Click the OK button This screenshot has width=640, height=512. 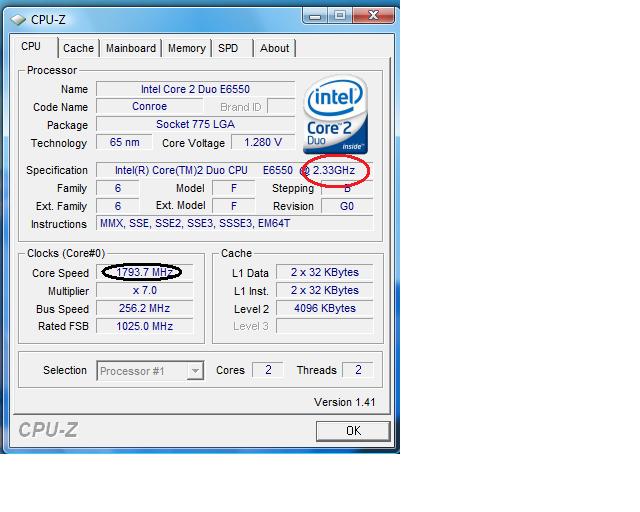(x=353, y=431)
